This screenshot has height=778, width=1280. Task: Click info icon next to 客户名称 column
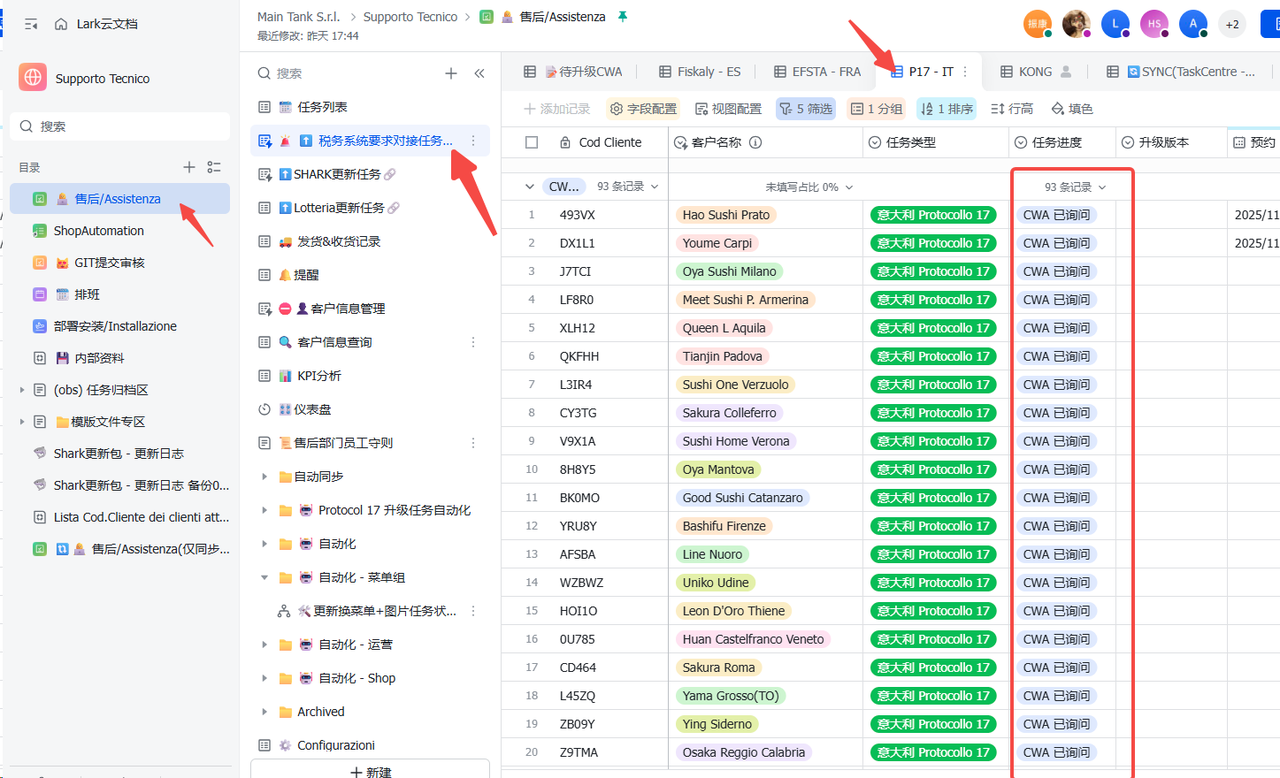coord(756,142)
